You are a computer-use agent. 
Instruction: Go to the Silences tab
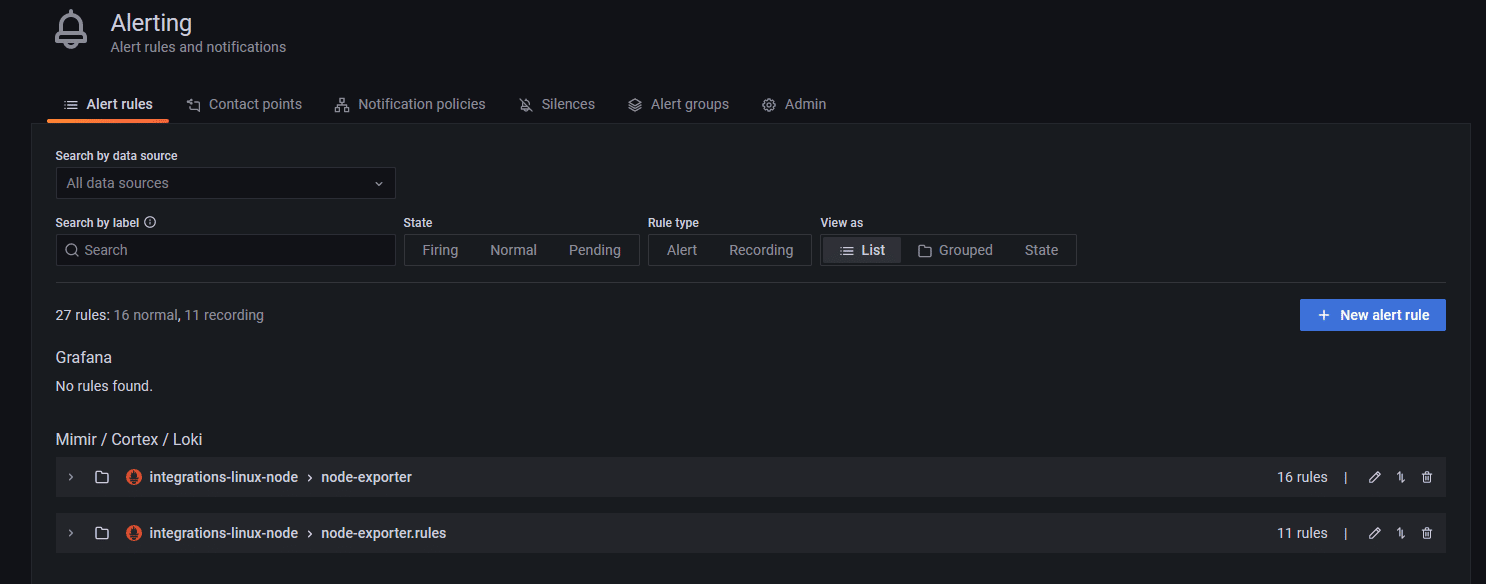coord(557,104)
